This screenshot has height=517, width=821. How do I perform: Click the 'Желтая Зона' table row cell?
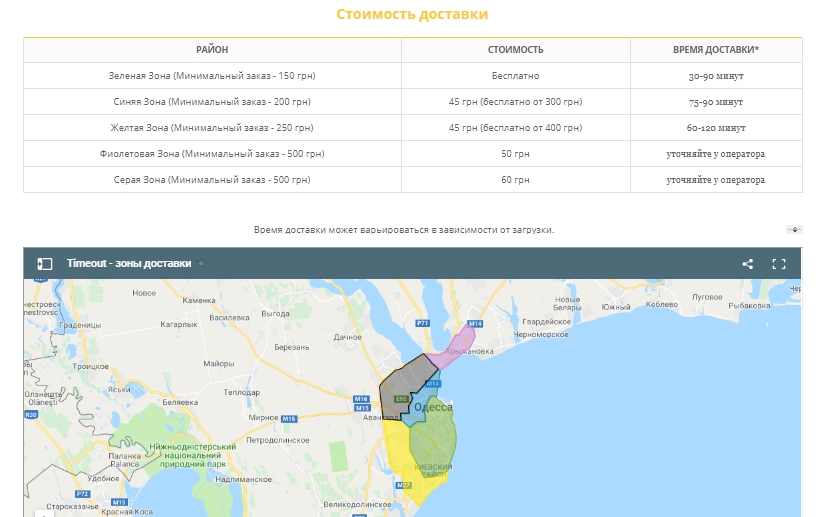tap(212, 127)
